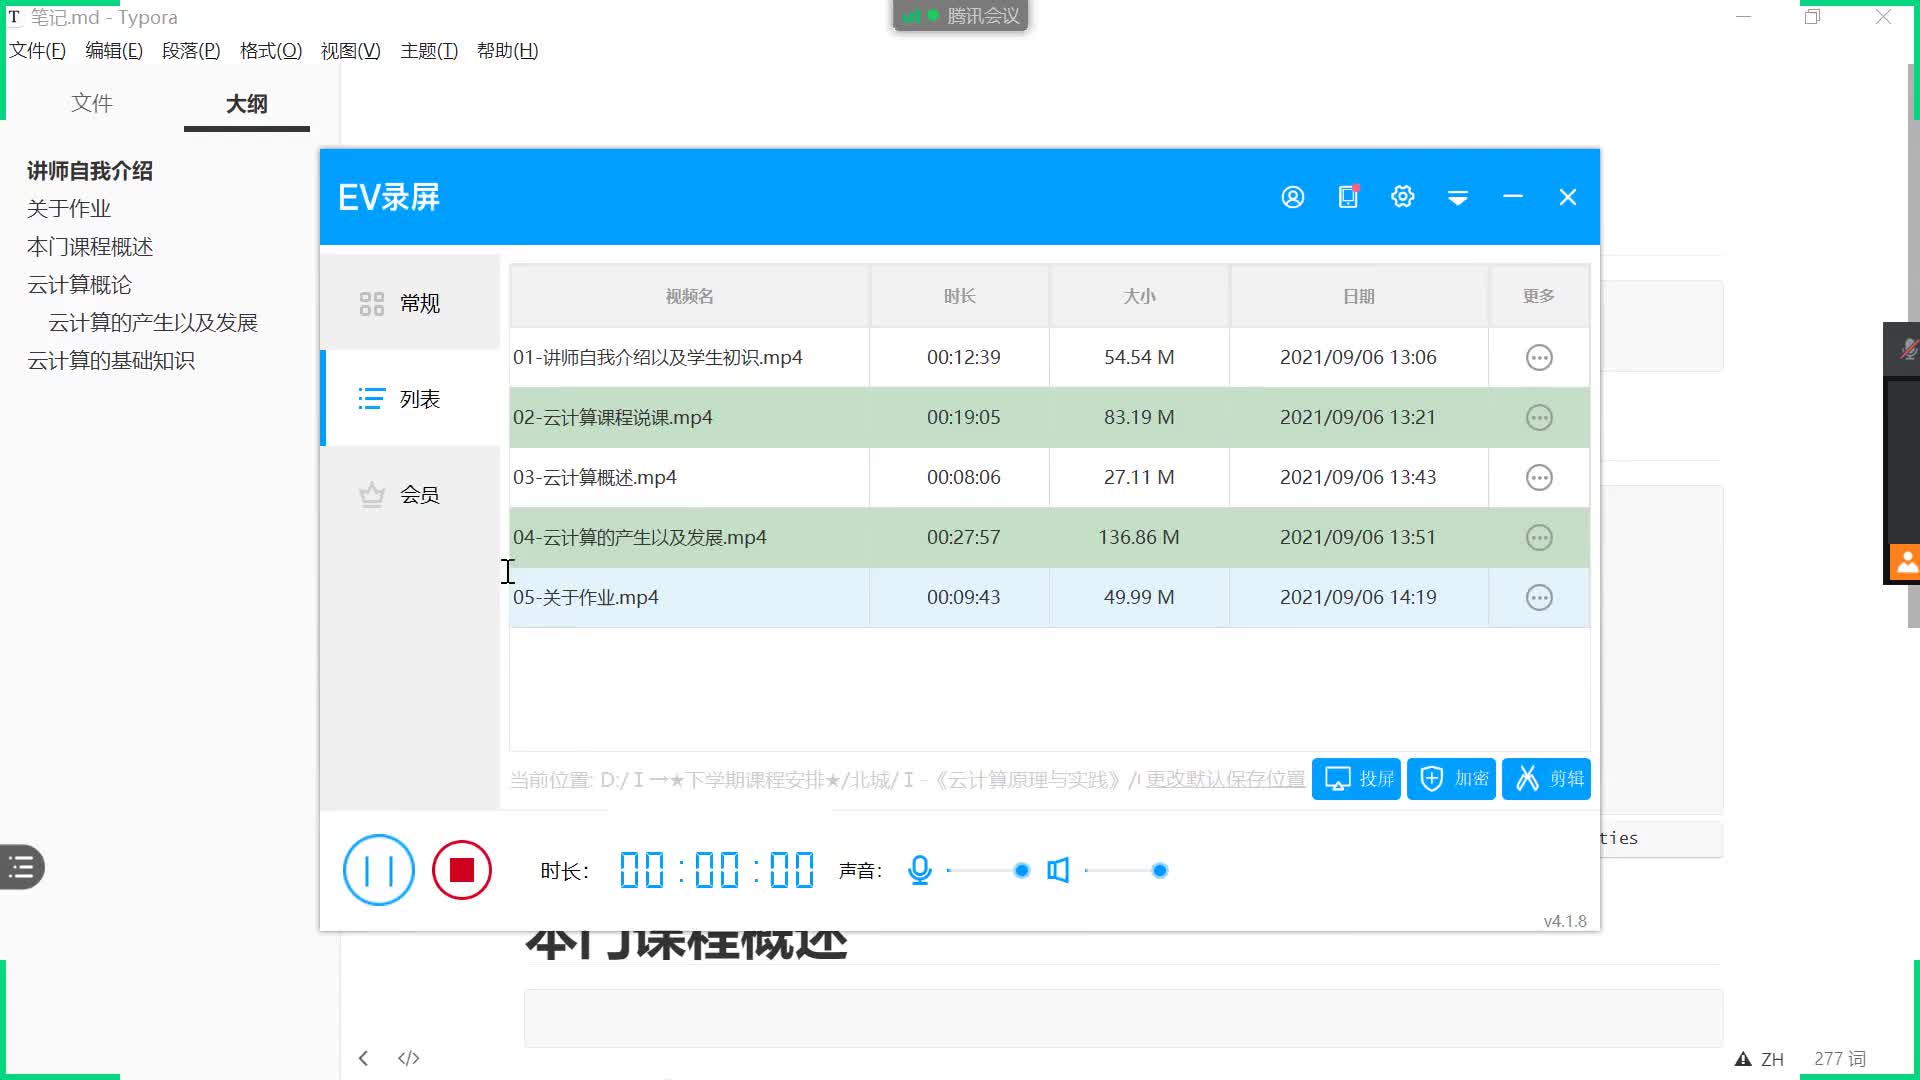This screenshot has width=1920, height=1080.
Task: Select video 01-讲师自我介绍以及学生初识.mp4
Action: point(1049,357)
